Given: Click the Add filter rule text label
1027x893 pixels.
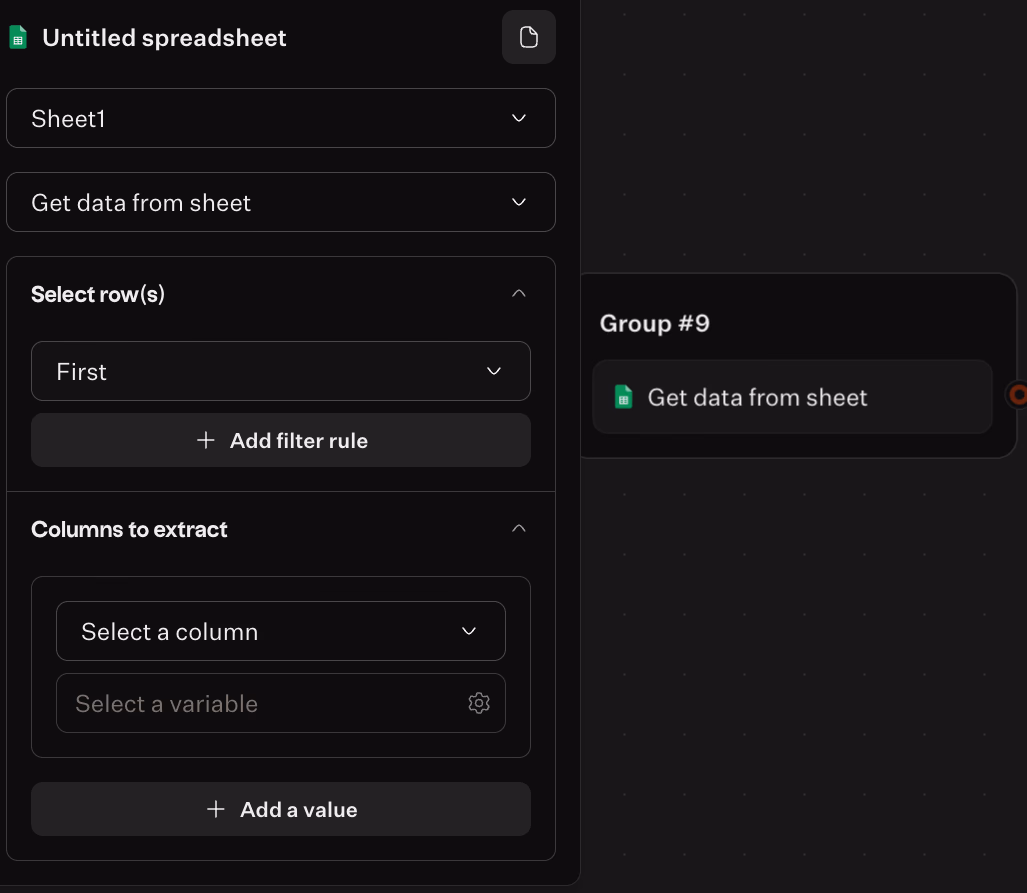Looking at the screenshot, I should tap(298, 440).
